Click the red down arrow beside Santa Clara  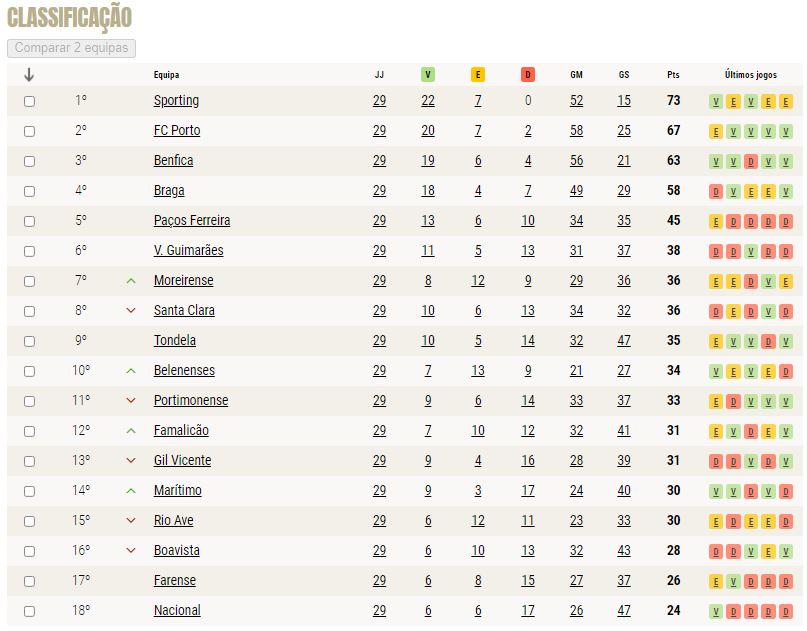(x=131, y=310)
